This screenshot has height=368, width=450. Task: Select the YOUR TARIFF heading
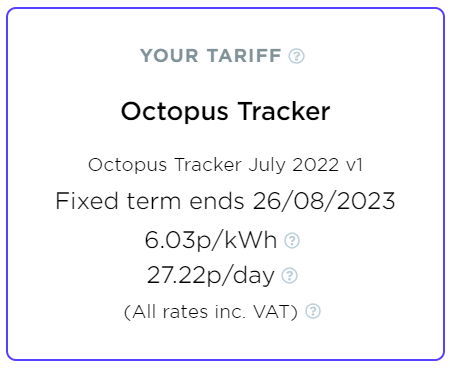pos(211,56)
